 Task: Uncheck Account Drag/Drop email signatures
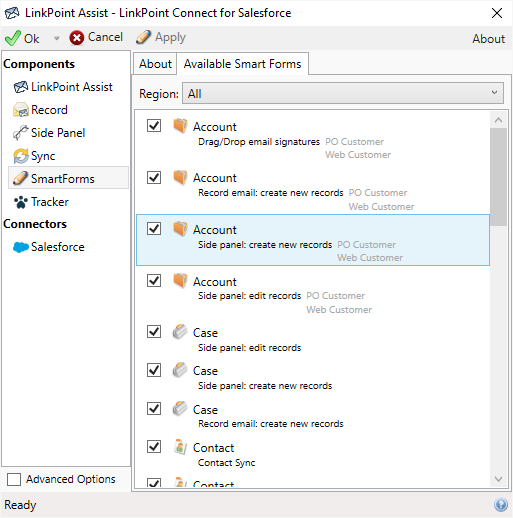[154, 126]
